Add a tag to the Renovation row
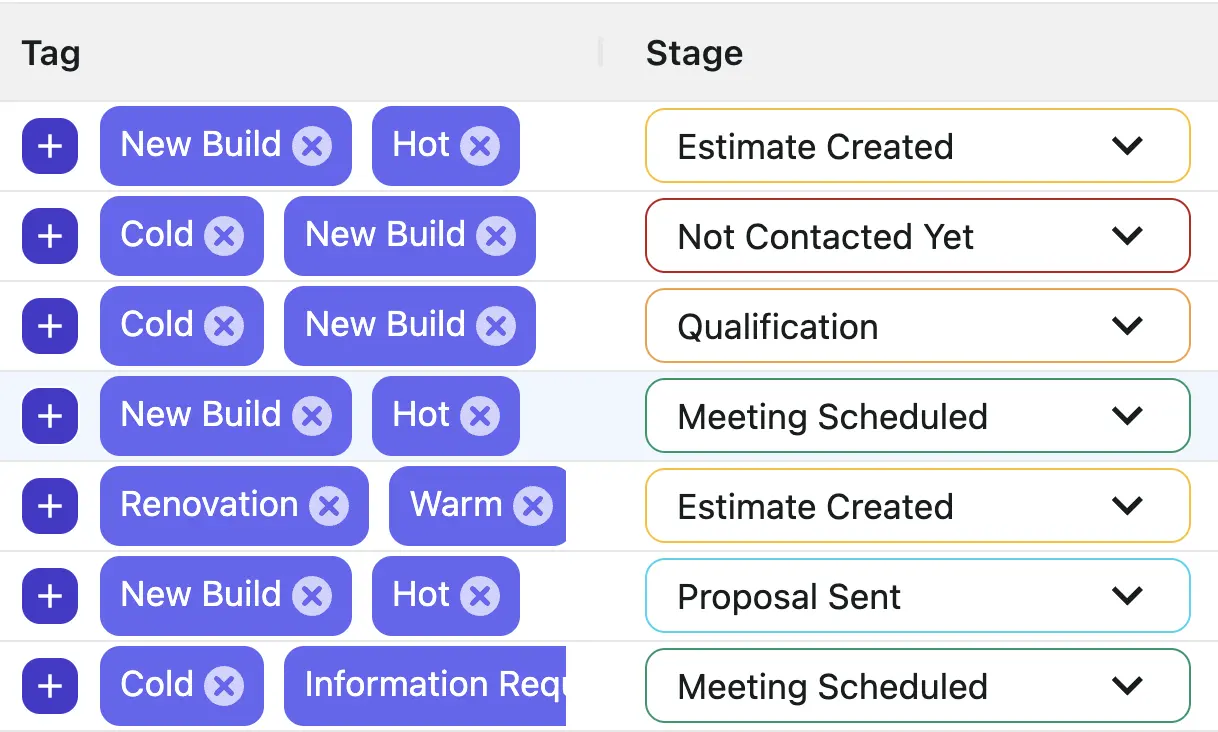Screen dimensions: 1218x732 [x=50, y=506]
